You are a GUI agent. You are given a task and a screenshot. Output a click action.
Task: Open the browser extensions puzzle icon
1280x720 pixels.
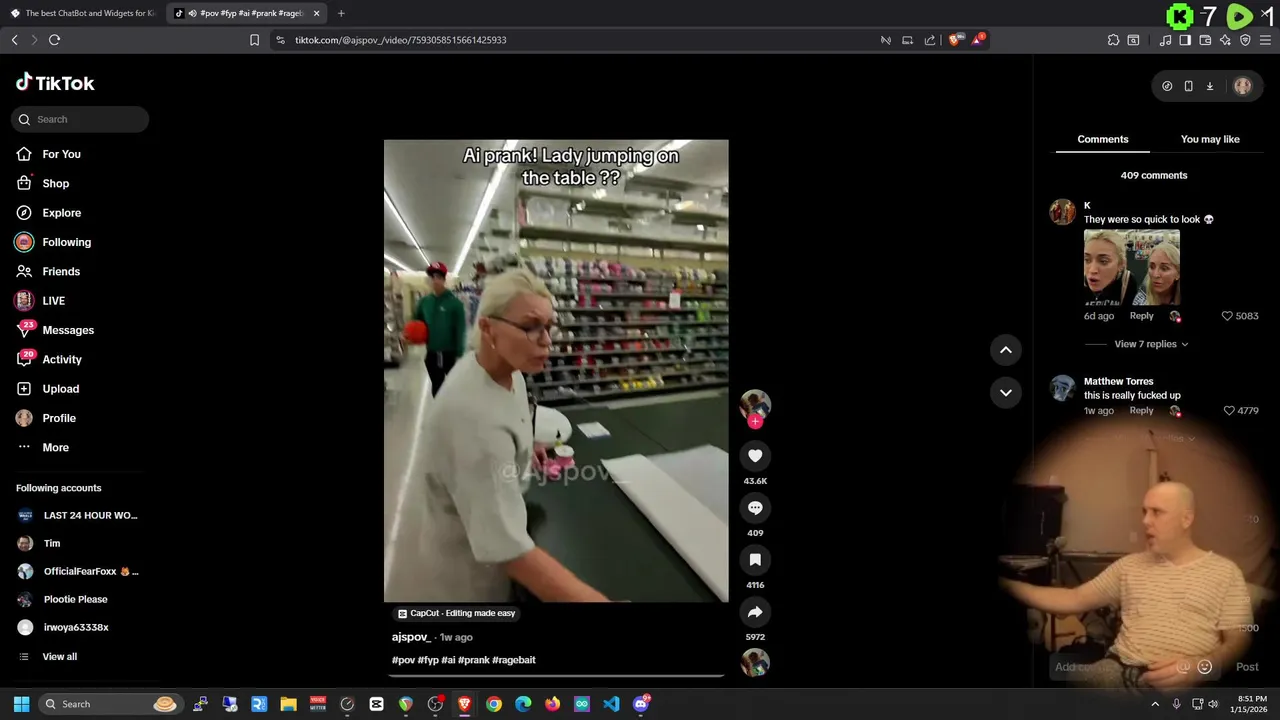tap(1113, 40)
